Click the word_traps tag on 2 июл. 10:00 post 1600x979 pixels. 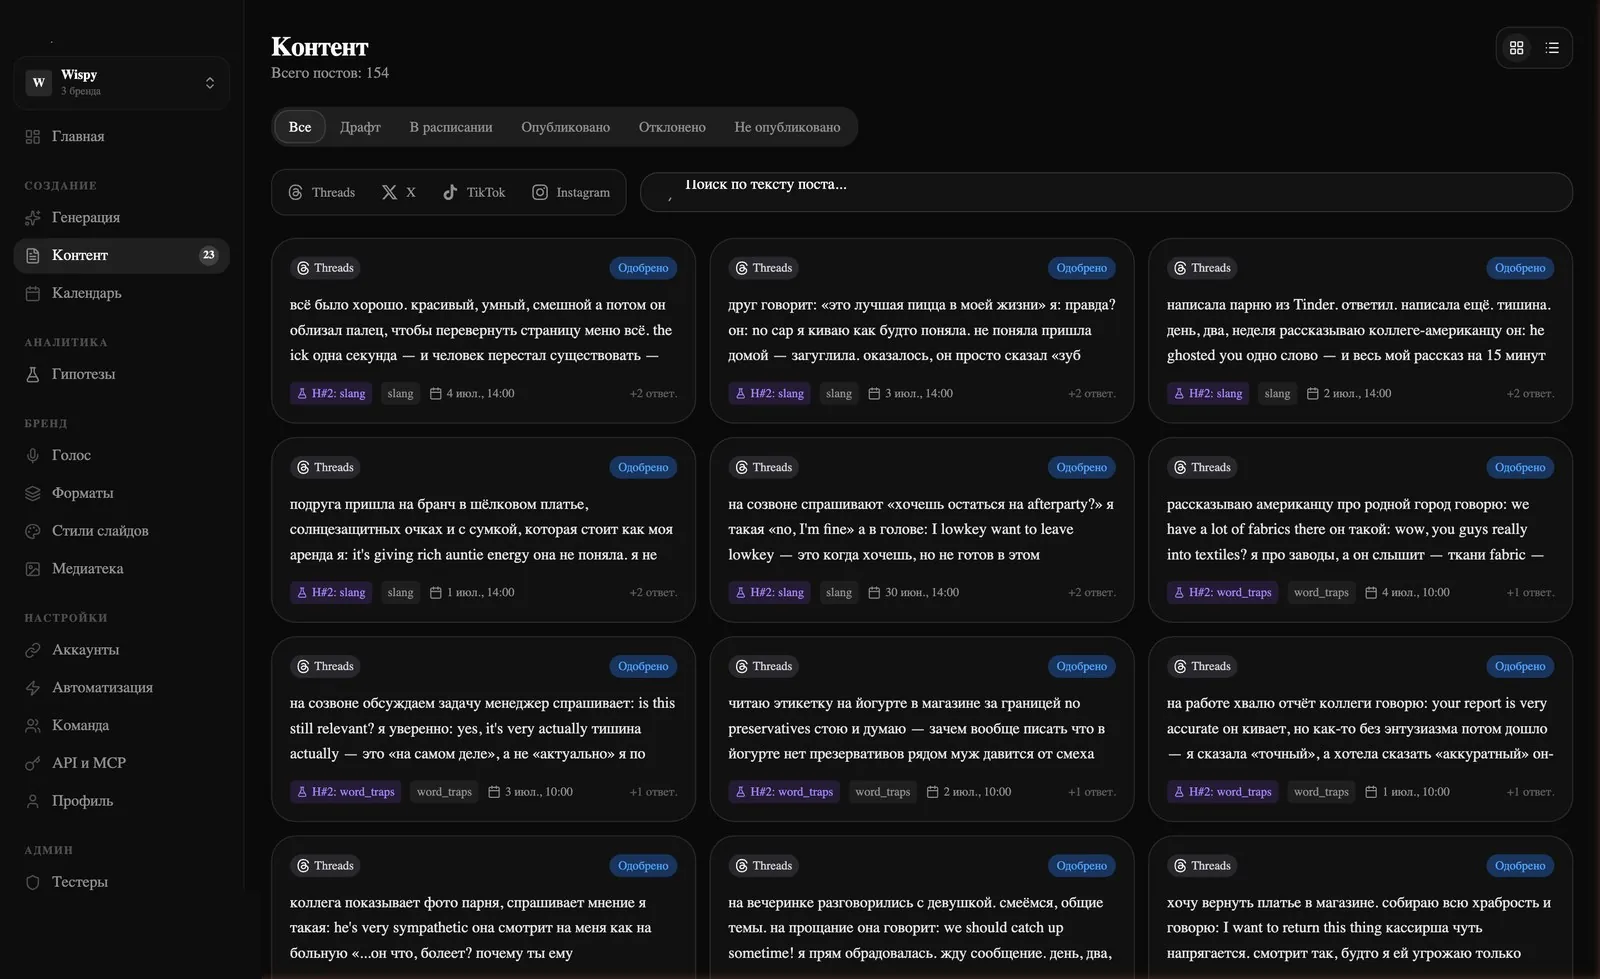click(x=883, y=792)
